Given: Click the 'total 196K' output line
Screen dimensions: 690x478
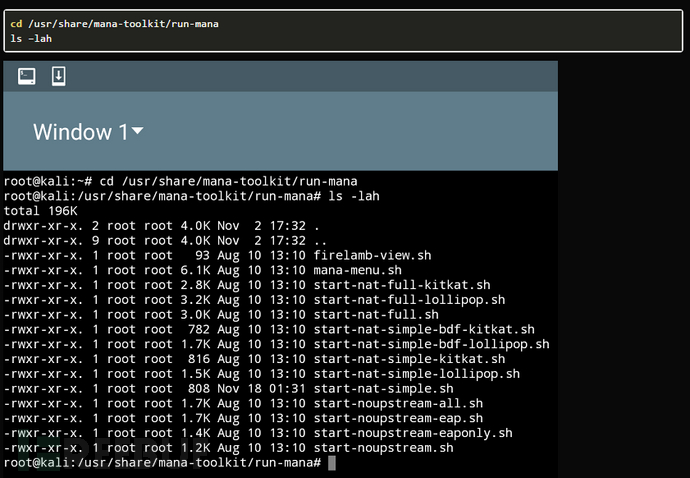Looking at the screenshot, I should (40, 211).
